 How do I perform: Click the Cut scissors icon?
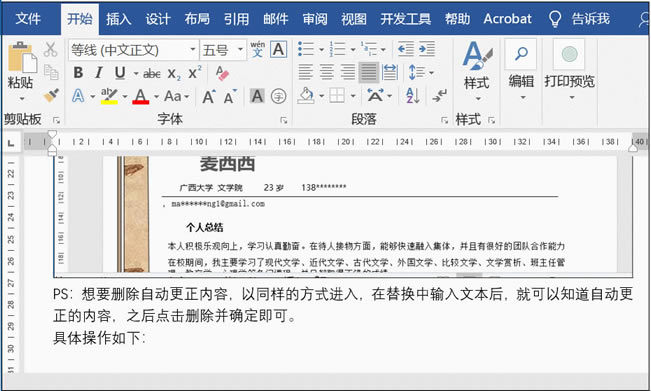pos(50,49)
